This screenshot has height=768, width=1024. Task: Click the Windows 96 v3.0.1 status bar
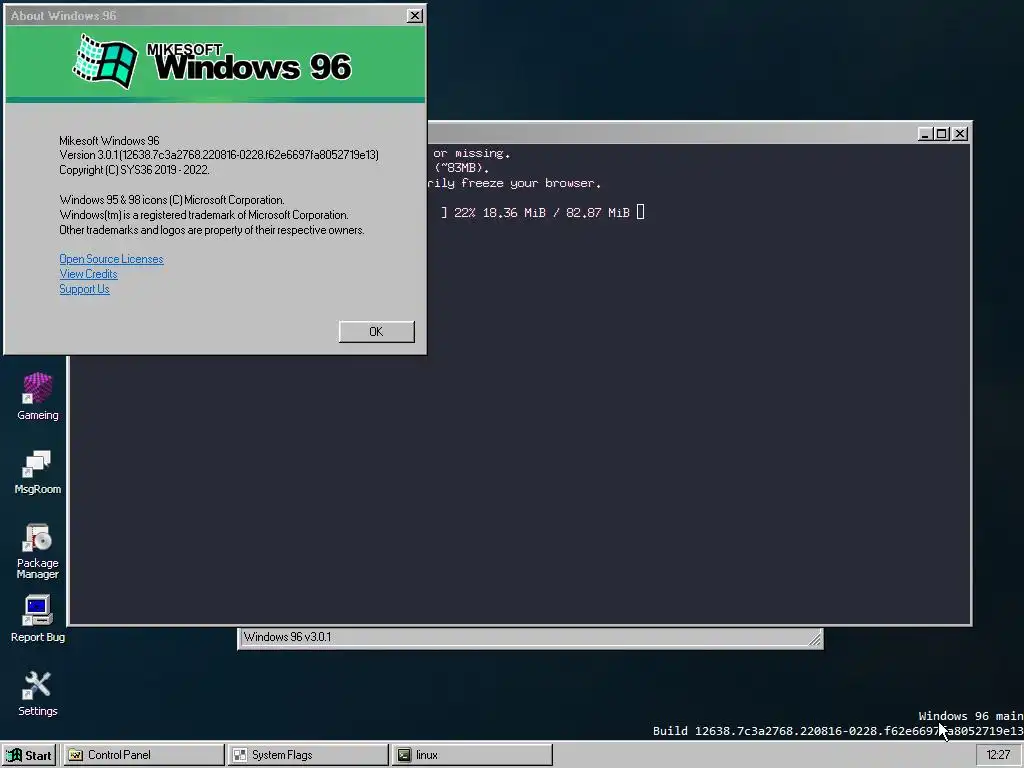(x=530, y=638)
